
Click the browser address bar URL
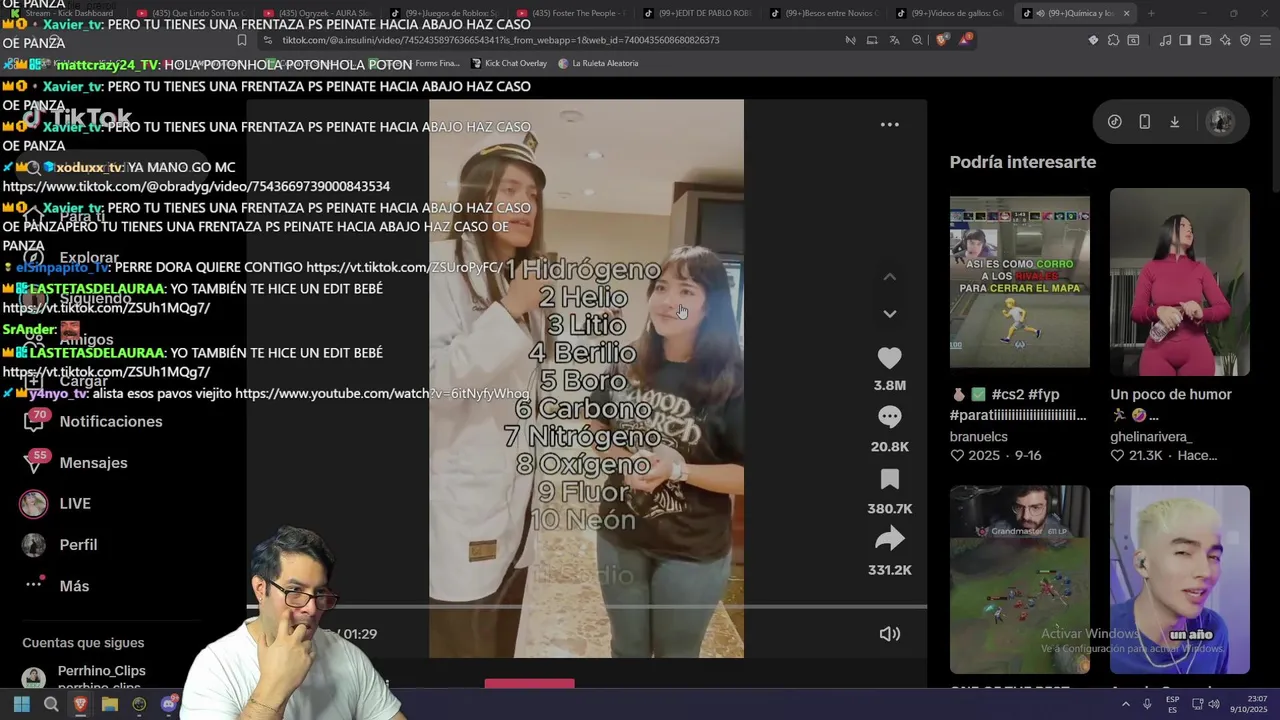(x=500, y=40)
